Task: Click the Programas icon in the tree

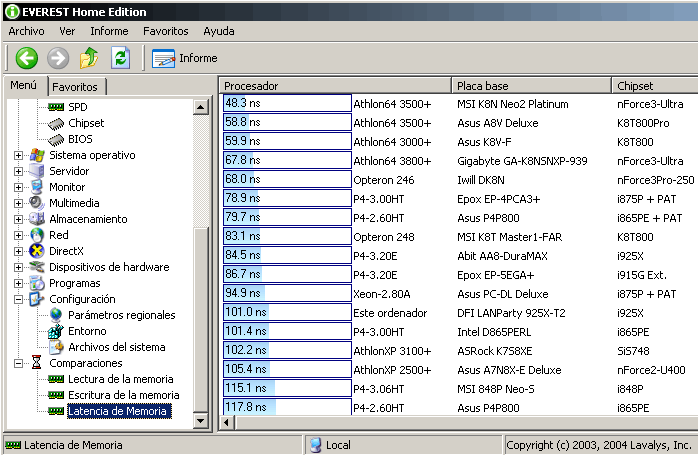Action: click(37, 283)
